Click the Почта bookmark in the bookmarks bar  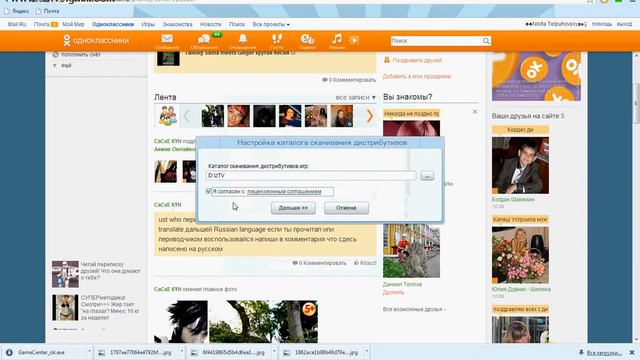48,11
